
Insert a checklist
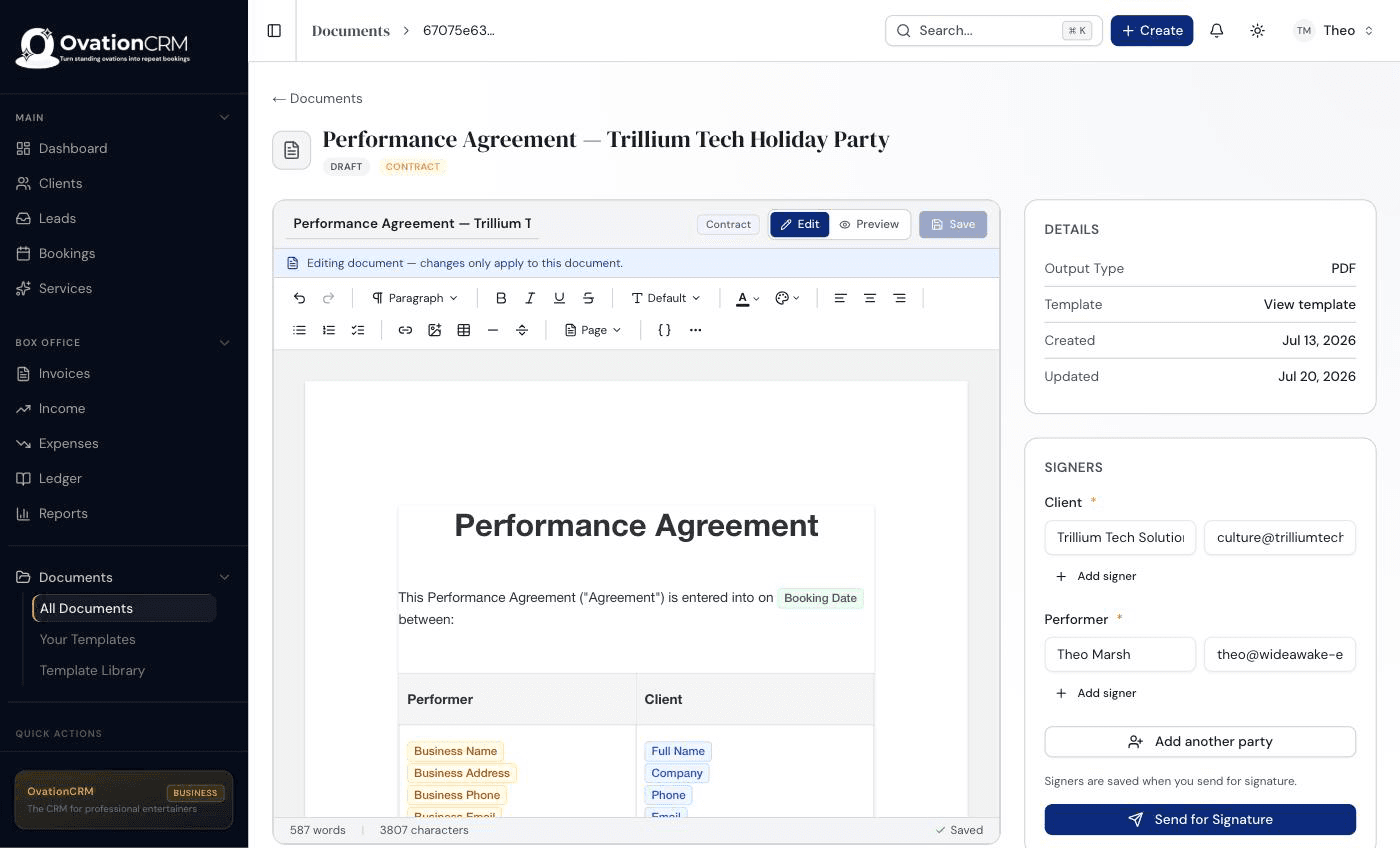pos(357,330)
